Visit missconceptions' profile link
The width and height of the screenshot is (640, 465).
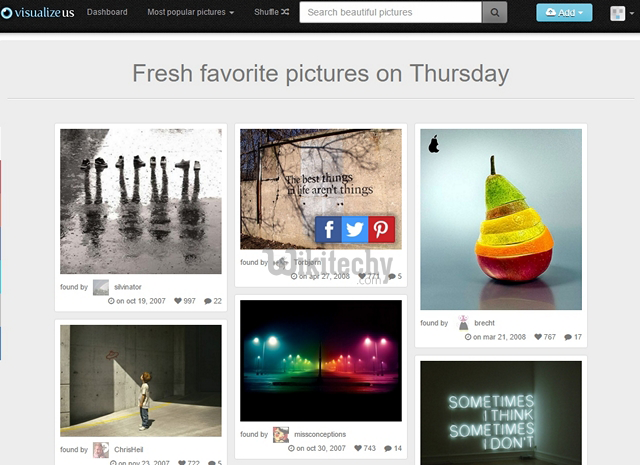coord(320,434)
